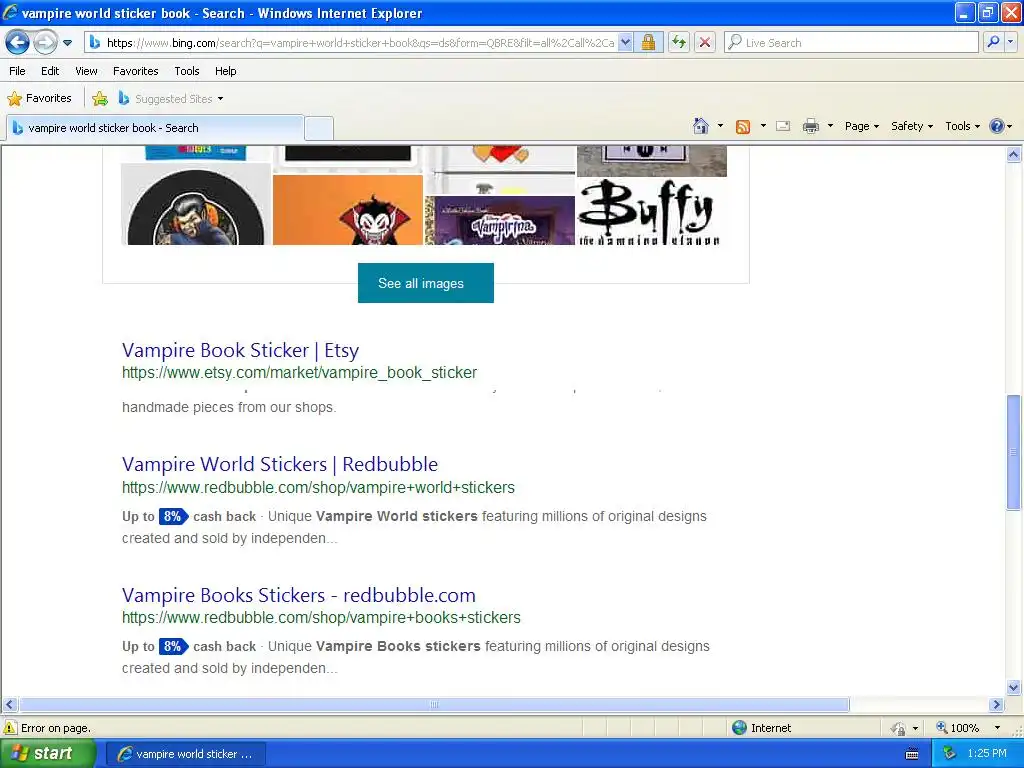Click the Live Search box
This screenshot has width=1024, height=768.
tap(852, 43)
